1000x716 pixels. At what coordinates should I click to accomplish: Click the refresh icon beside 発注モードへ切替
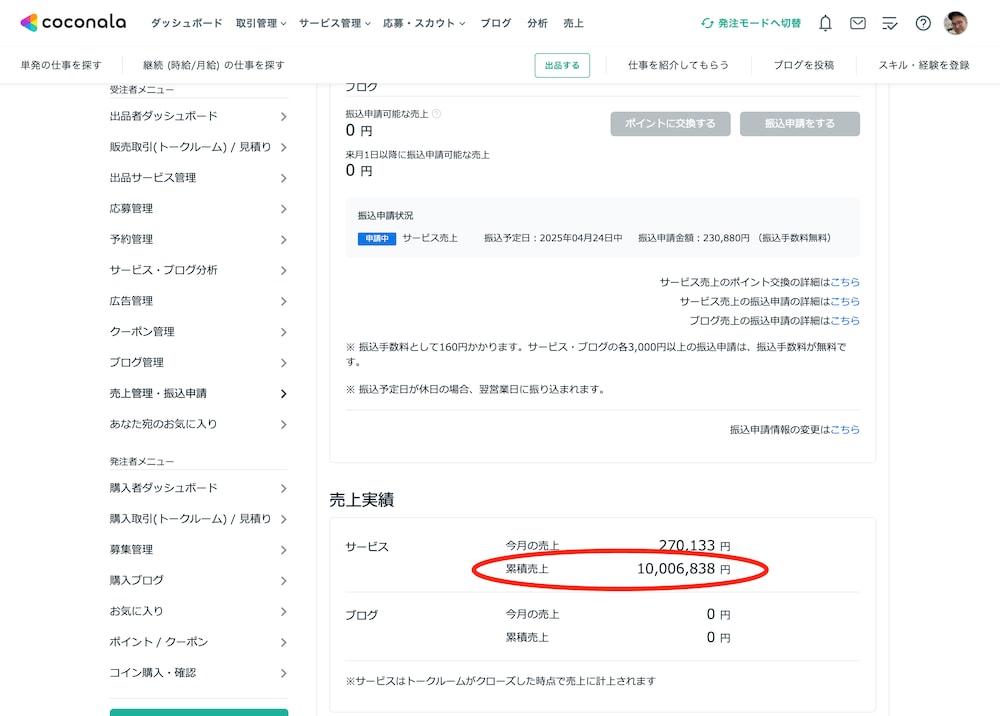707,23
